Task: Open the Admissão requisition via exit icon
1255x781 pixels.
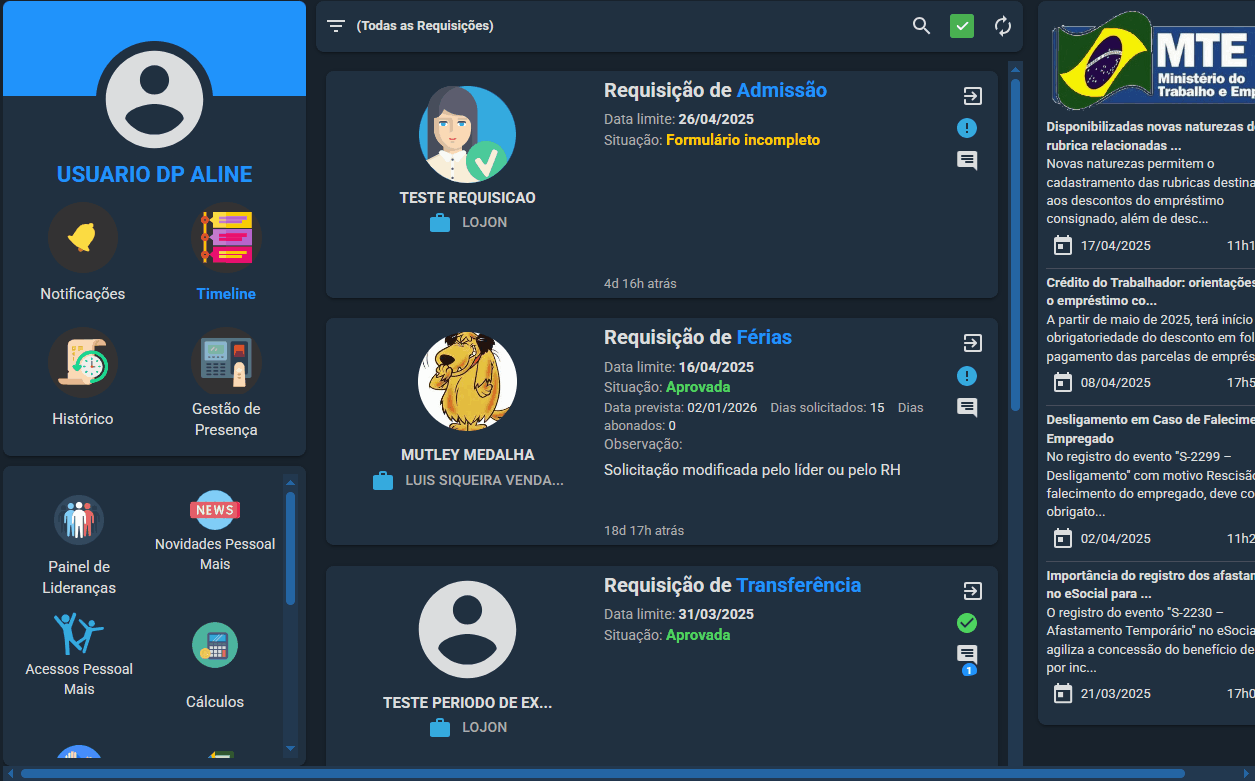Action: tap(972, 96)
